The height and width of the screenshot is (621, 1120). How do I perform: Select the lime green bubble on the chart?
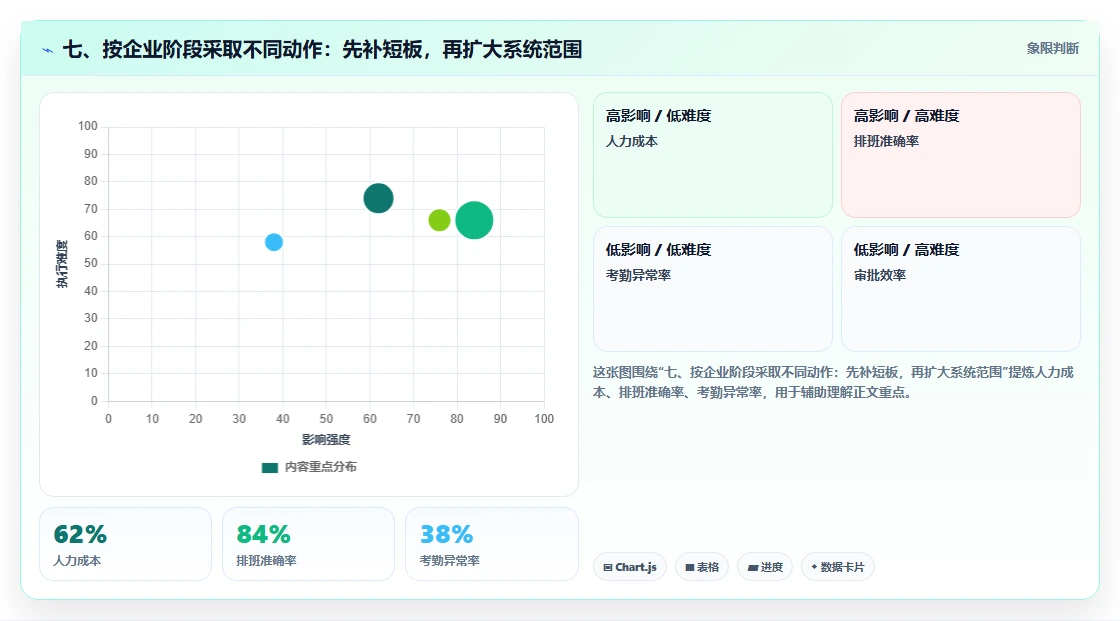coord(439,220)
